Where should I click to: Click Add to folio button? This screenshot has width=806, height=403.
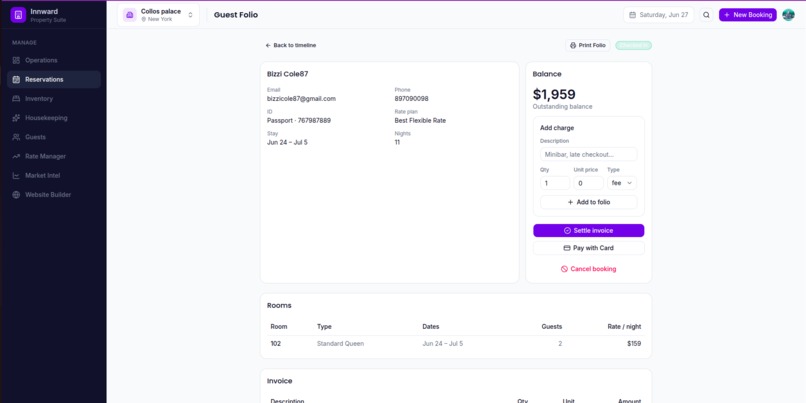coord(589,202)
